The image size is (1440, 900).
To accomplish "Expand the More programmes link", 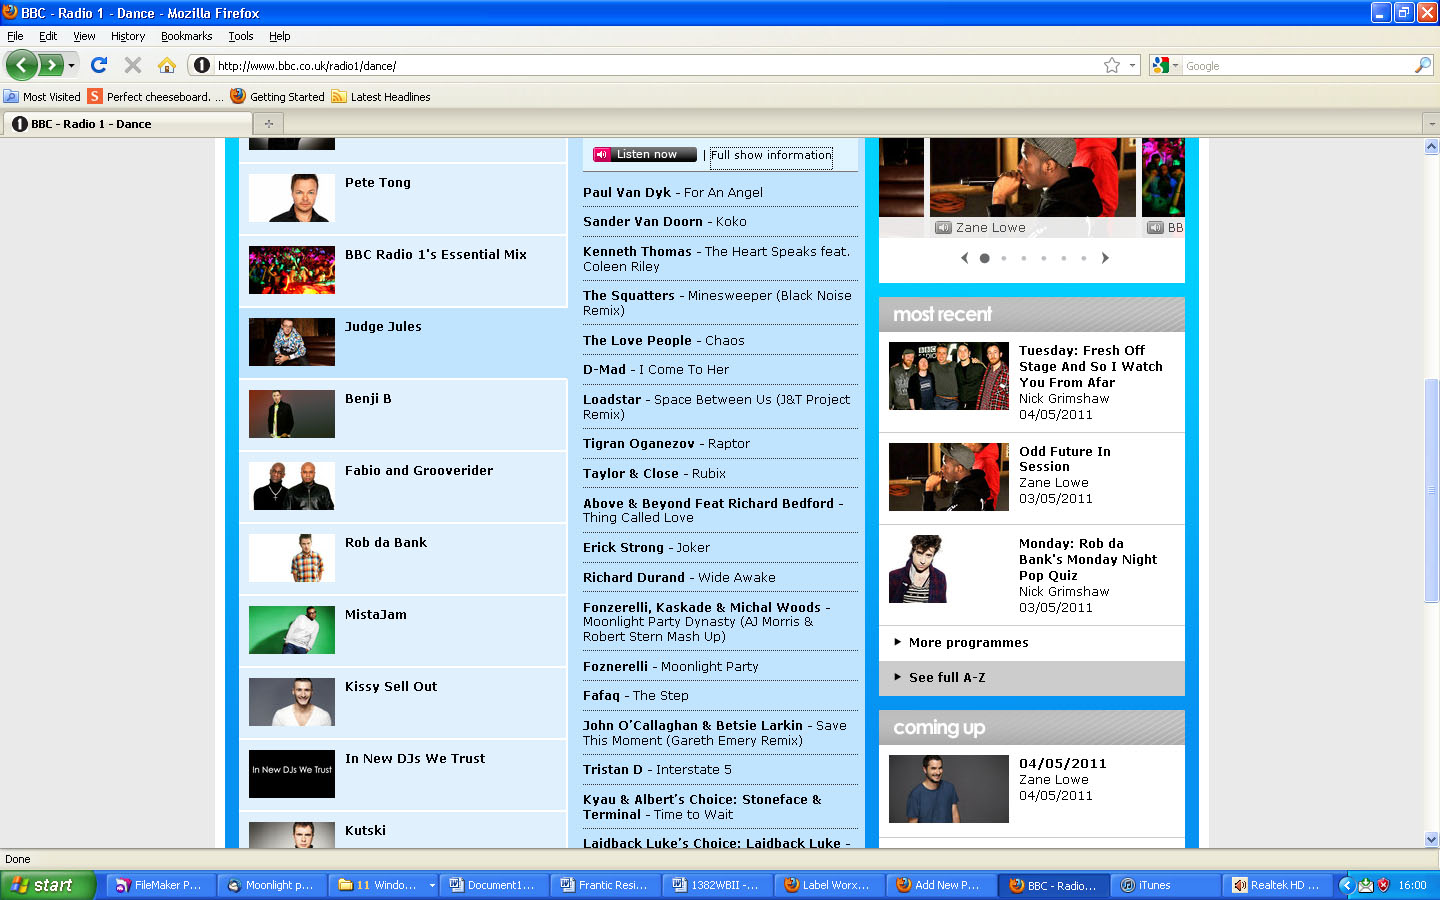I will click(967, 643).
